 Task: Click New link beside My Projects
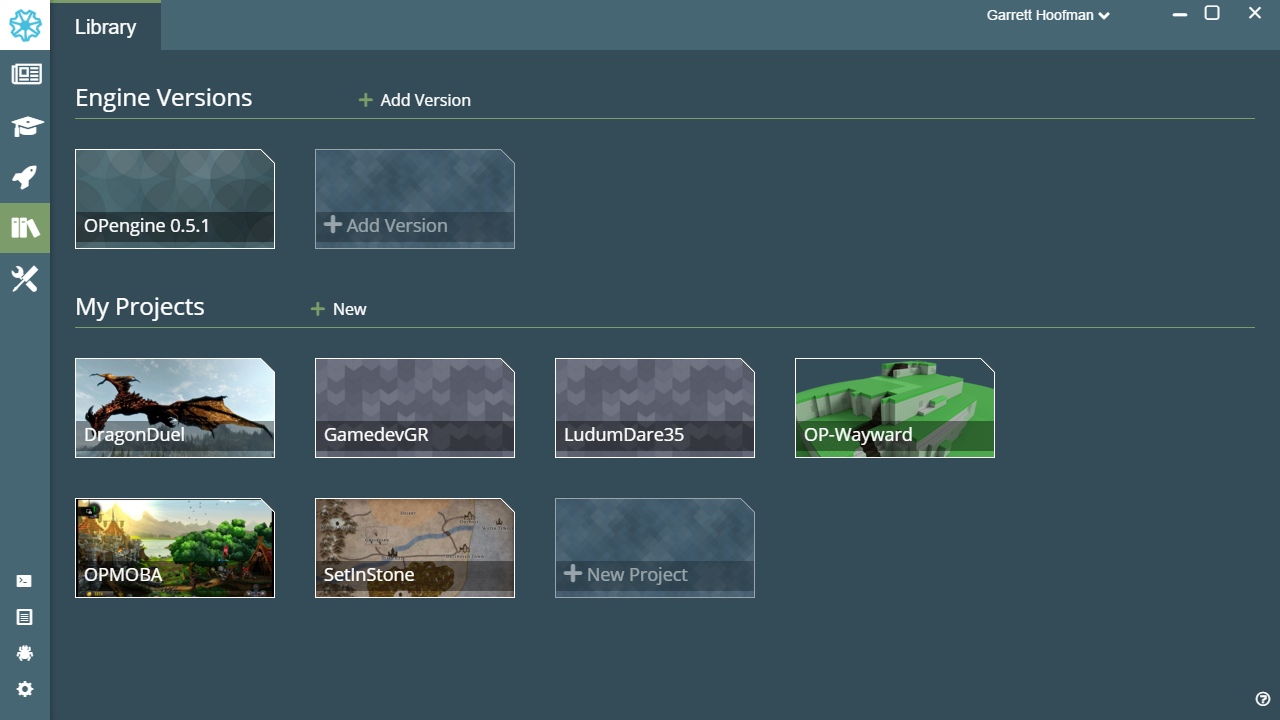(x=339, y=309)
